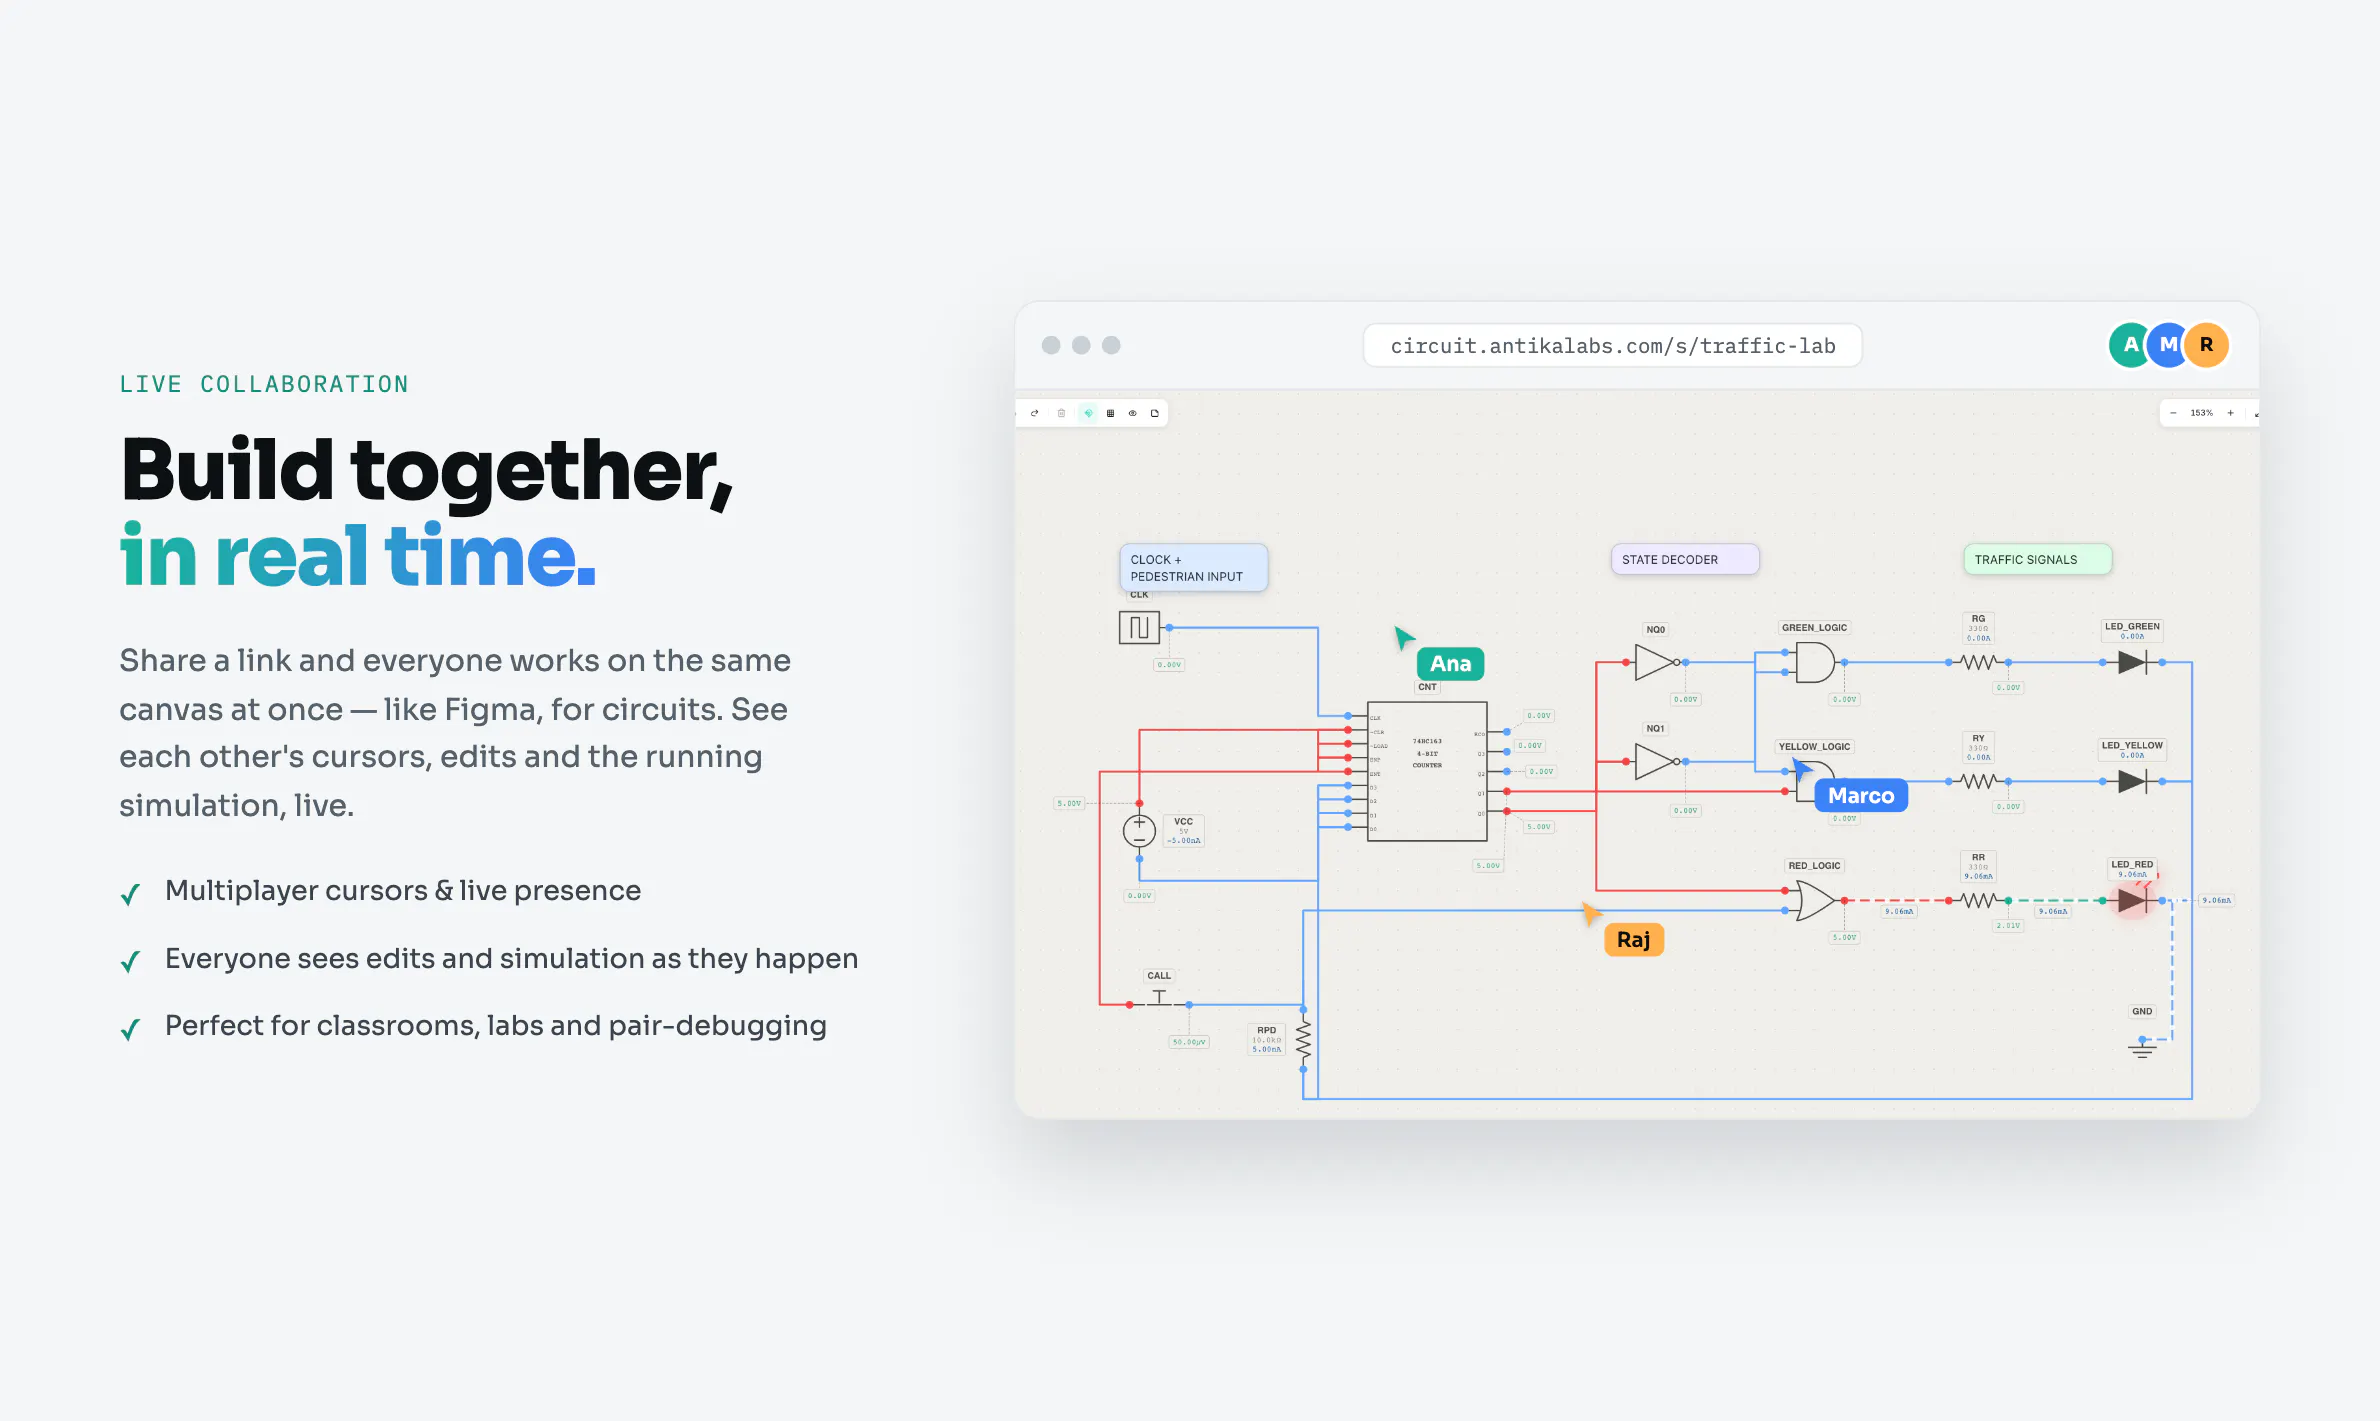Screen dimensions: 2380x1421
Task: Select the RPD pull-down resistor
Action: coord(1303,1040)
